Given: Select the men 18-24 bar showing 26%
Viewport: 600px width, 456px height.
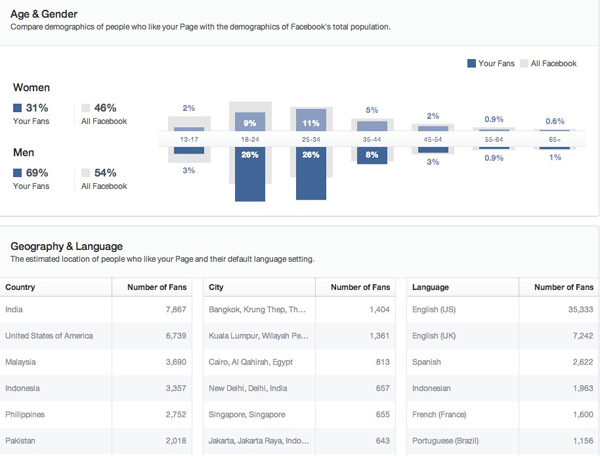Looking at the screenshot, I should [x=250, y=174].
